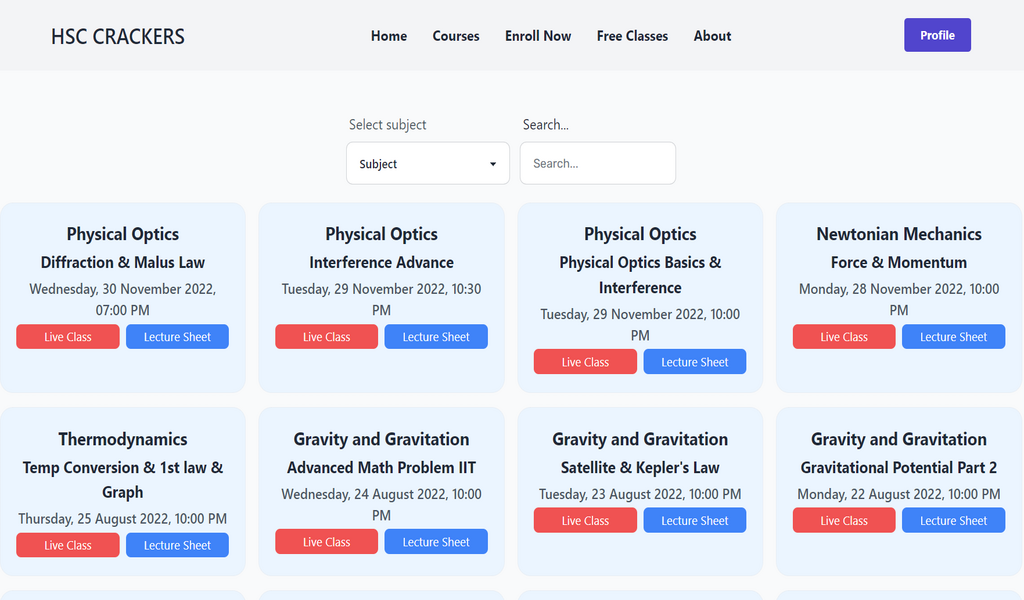
Task: Join Live Class for Diffraction & Malus Law
Action: 68,337
